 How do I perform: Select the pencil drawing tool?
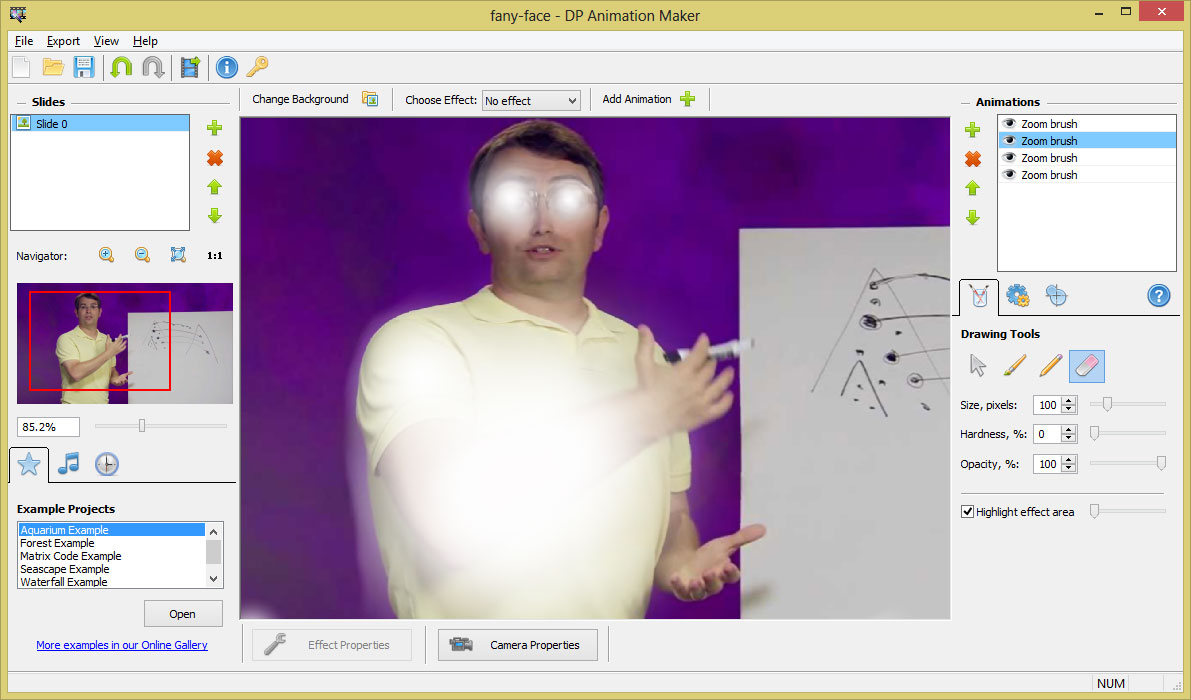tap(1050, 366)
